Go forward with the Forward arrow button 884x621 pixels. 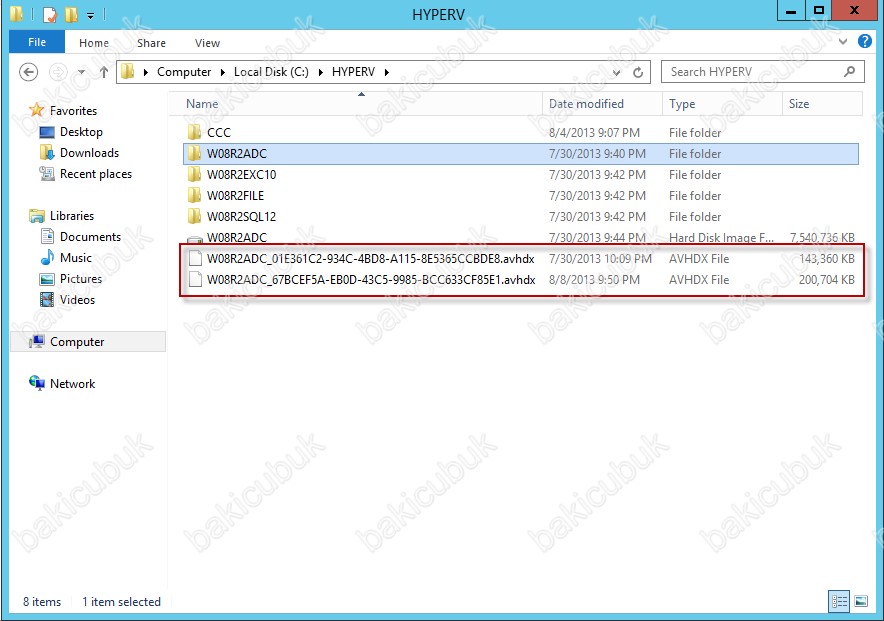58,72
